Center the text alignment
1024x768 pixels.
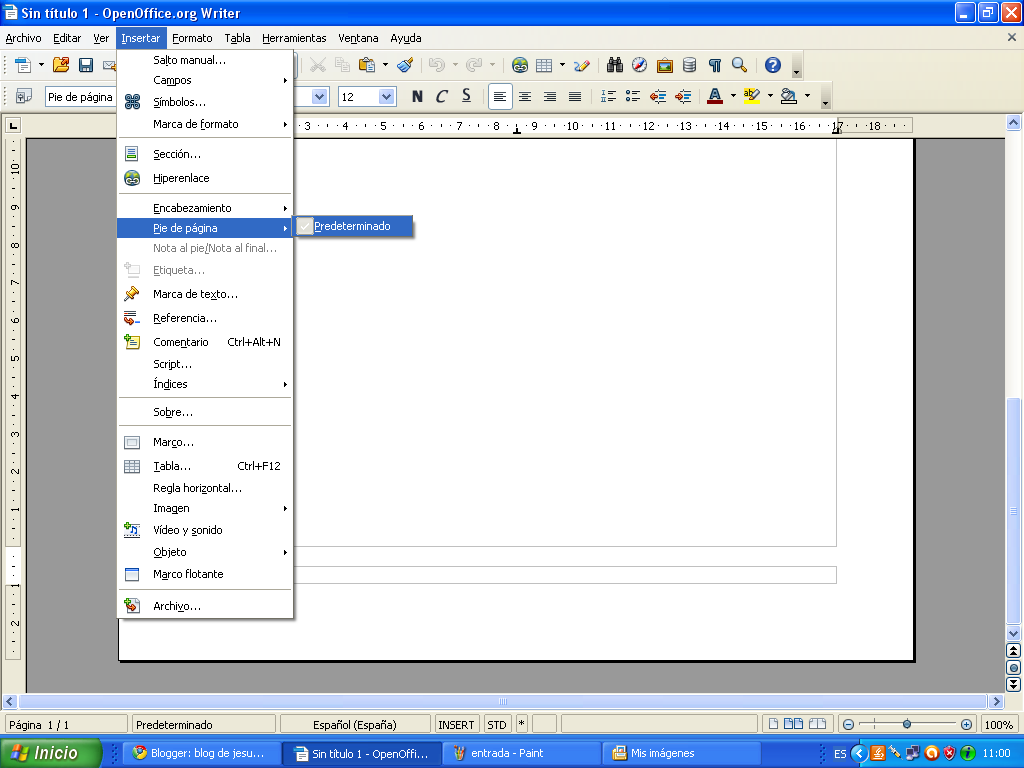(x=524, y=97)
